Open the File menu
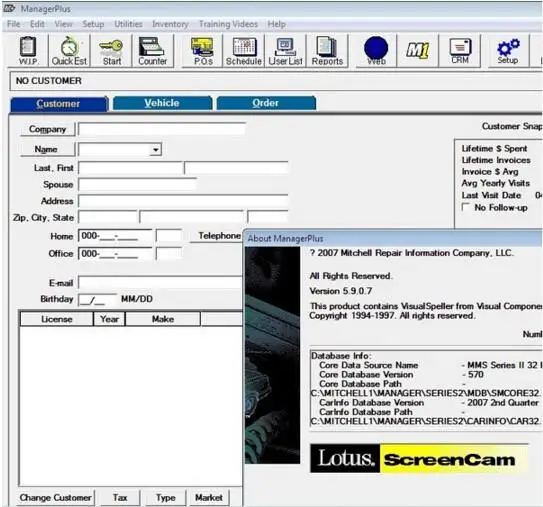This screenshot has height=507, width=543. pos(14,24)
